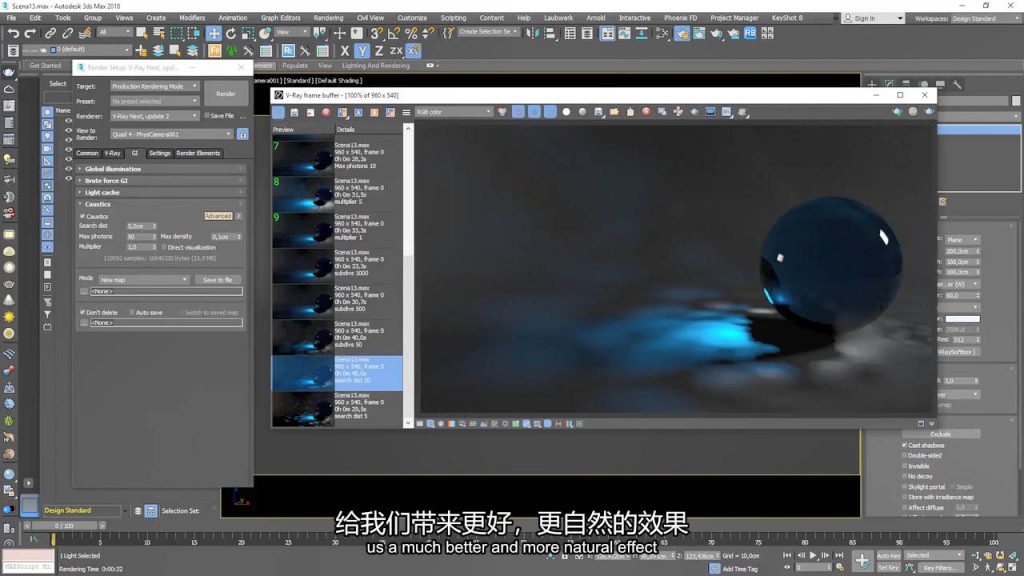The image size is (1024, 576).
Task: Open Time Configuration icon
Action: 840,568
